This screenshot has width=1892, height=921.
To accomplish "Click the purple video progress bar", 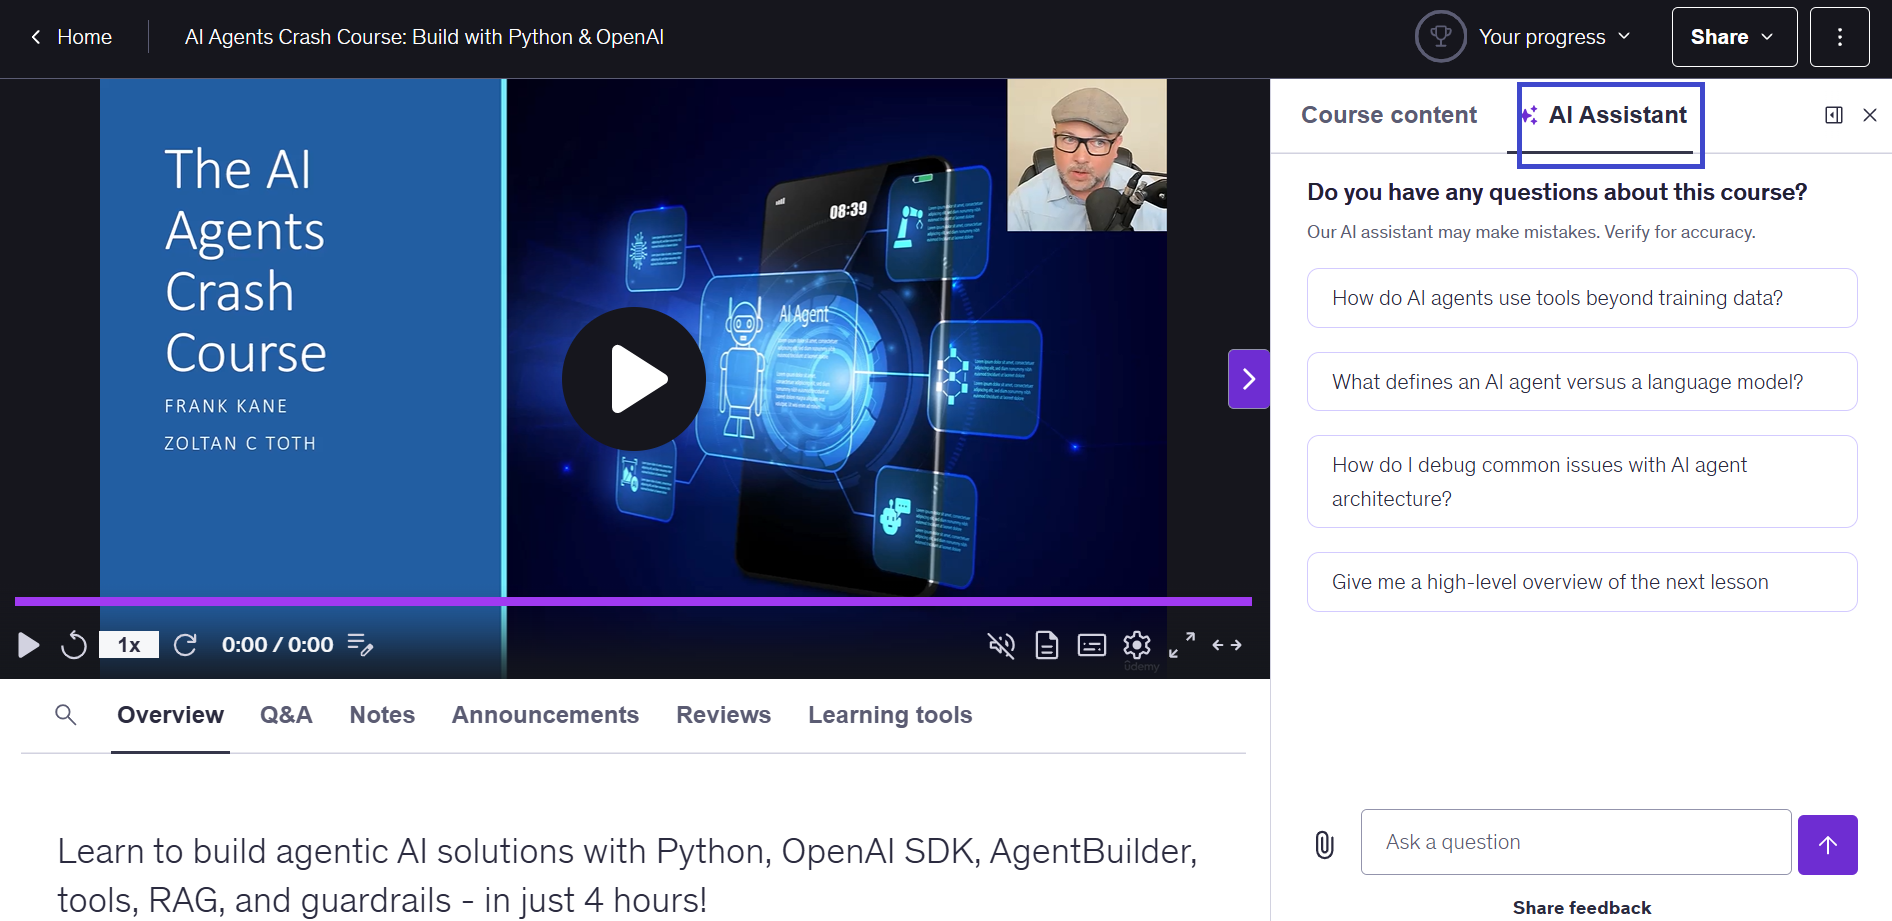I will click(633, 601).
